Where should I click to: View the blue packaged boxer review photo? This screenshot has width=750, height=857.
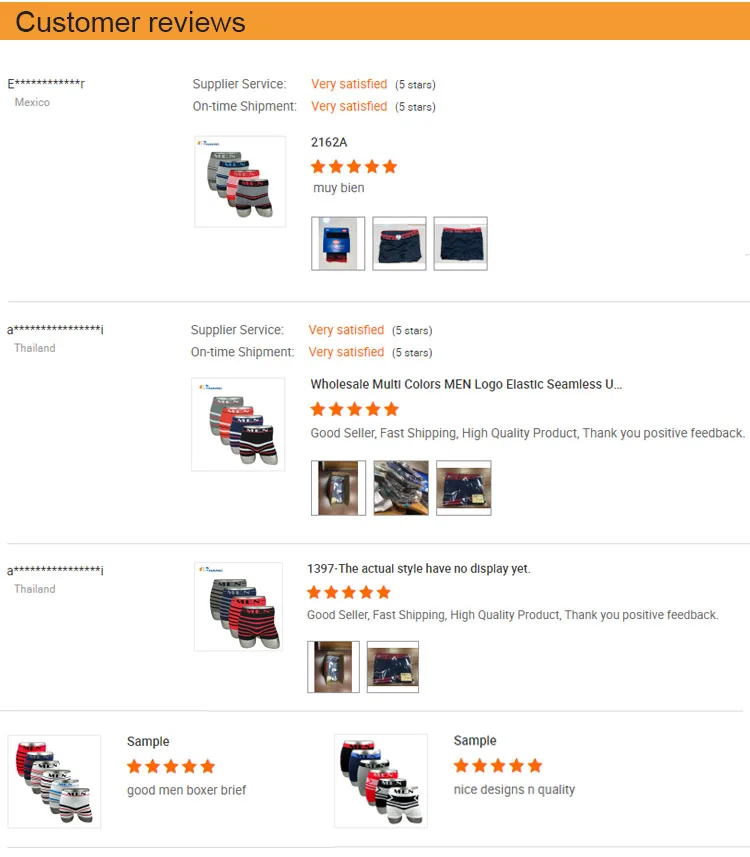coord(338,243)
